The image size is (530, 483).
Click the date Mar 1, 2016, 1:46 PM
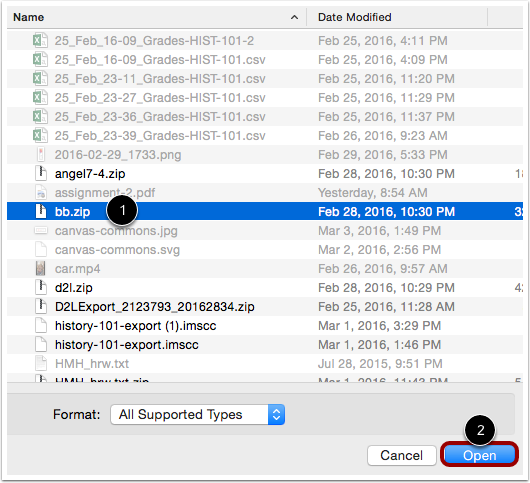379,344
